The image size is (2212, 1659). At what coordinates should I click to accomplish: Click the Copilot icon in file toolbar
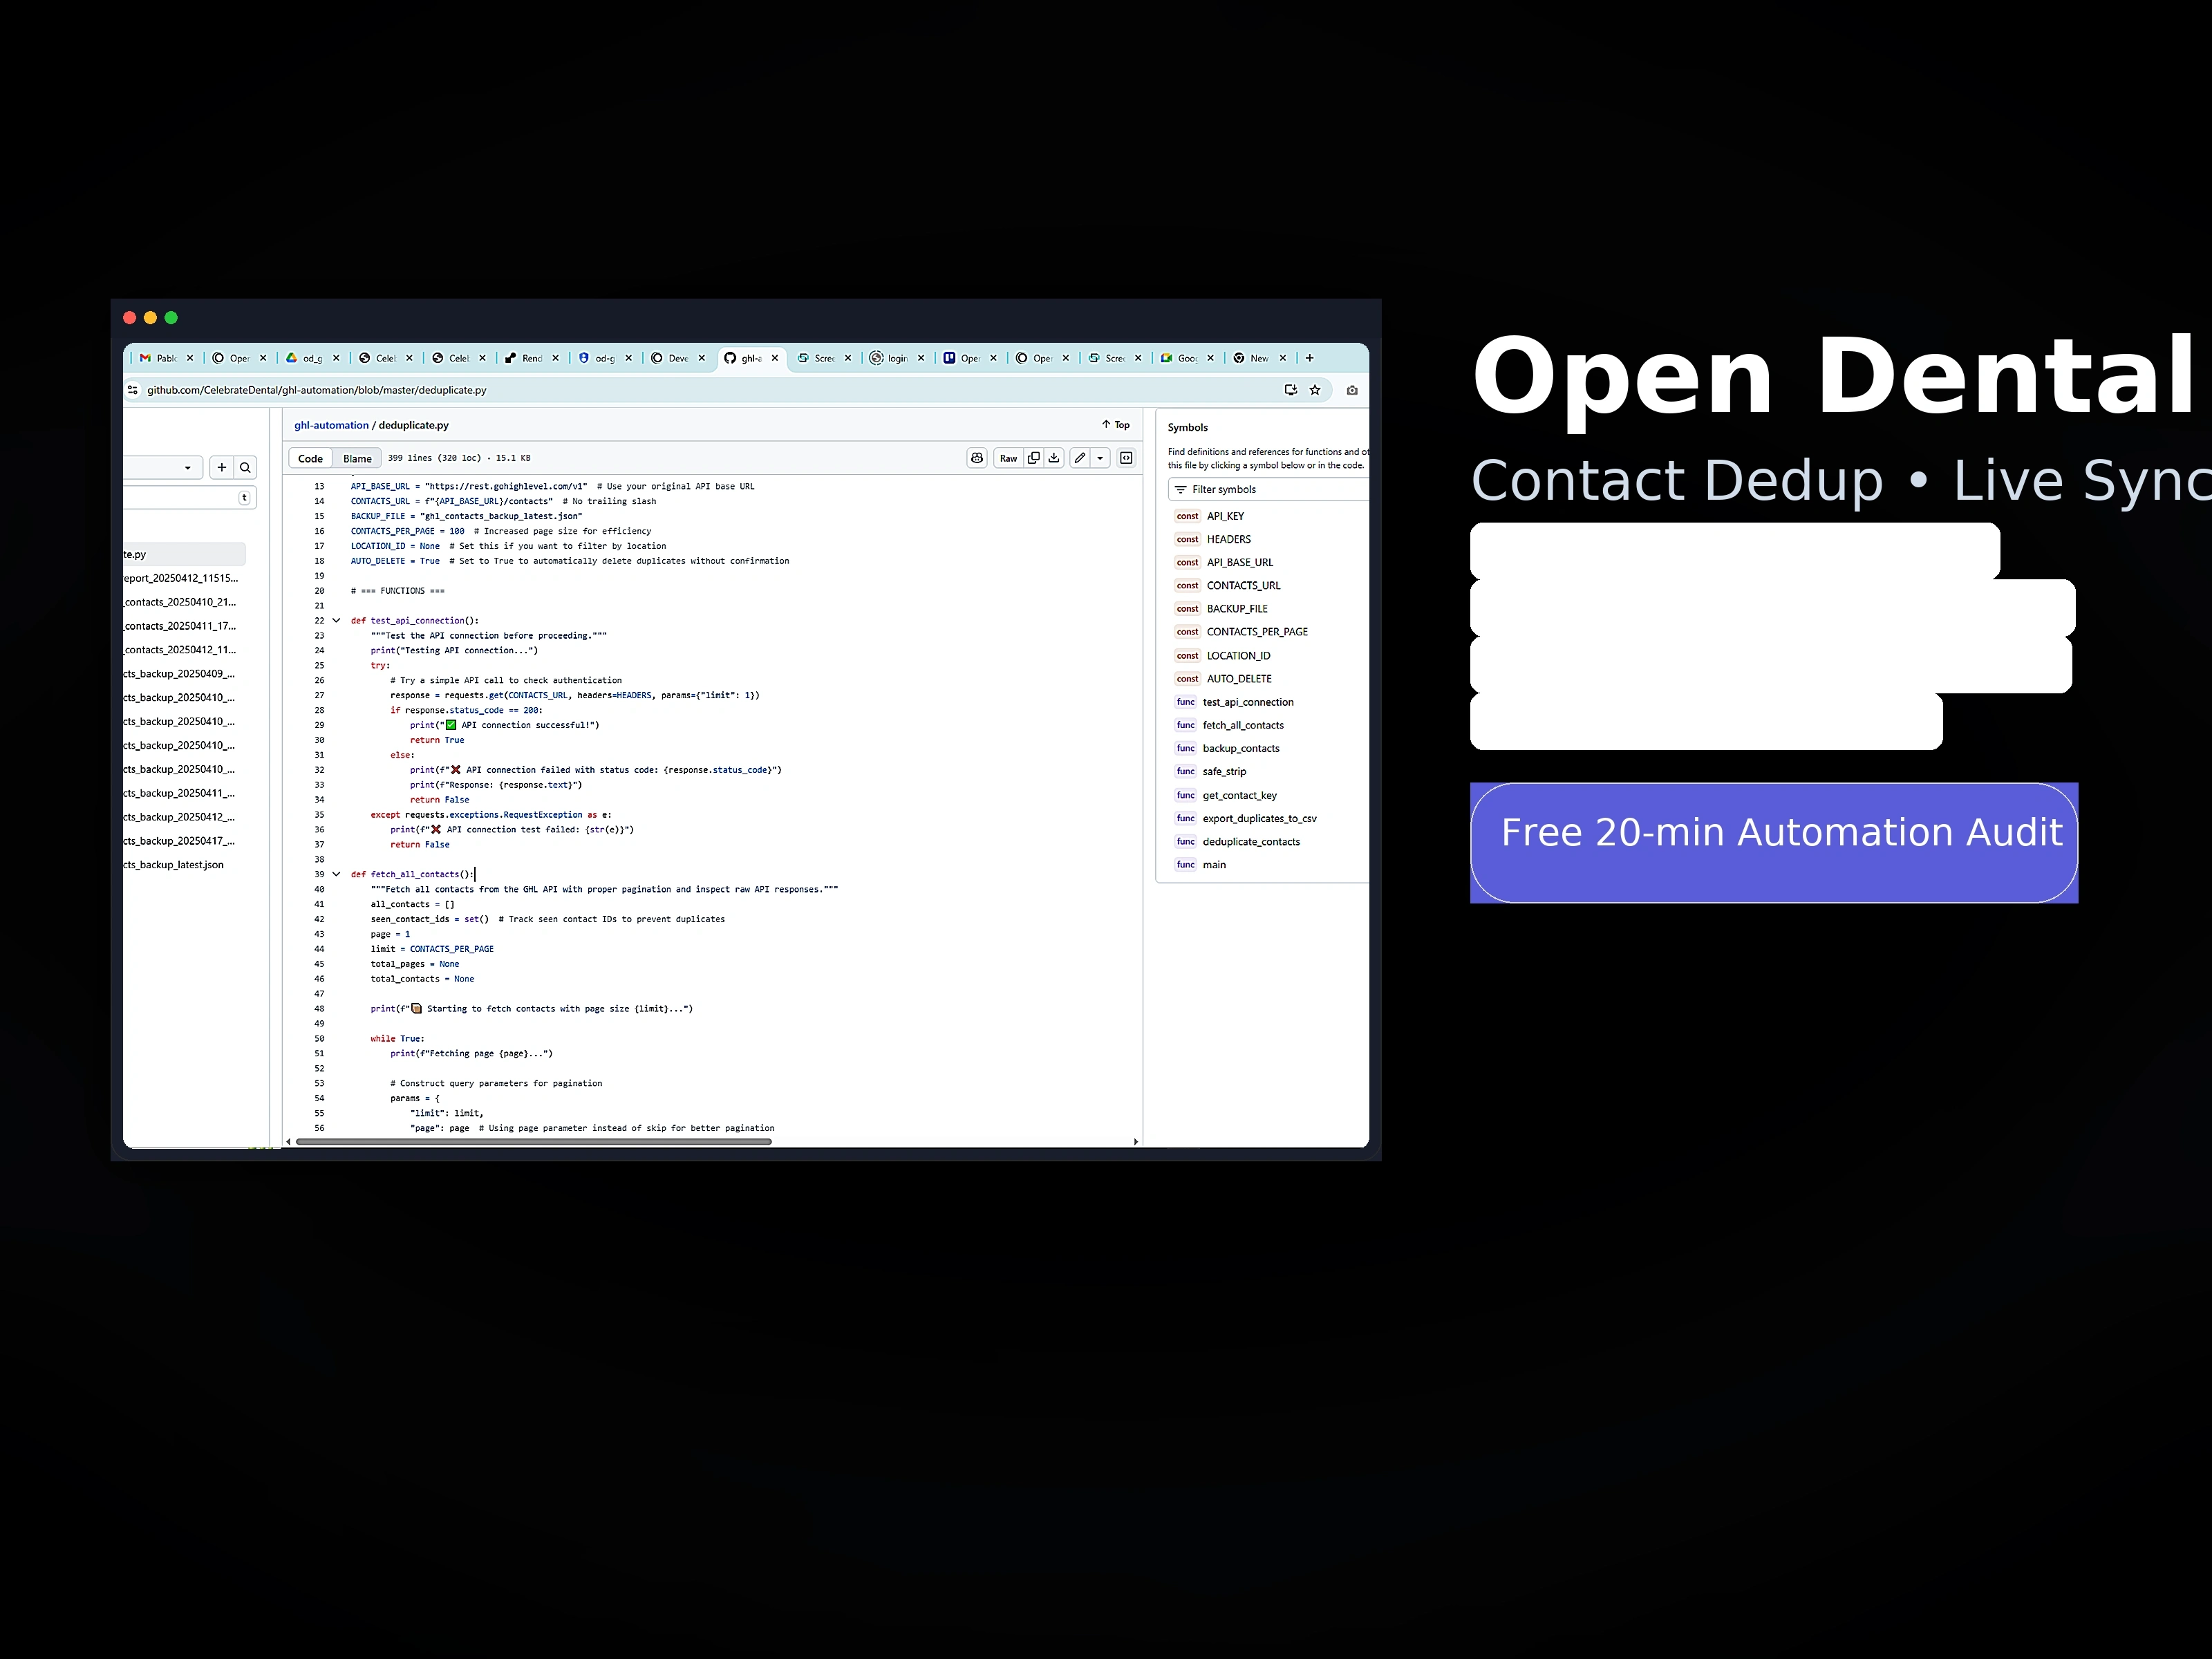coord(977,458)
